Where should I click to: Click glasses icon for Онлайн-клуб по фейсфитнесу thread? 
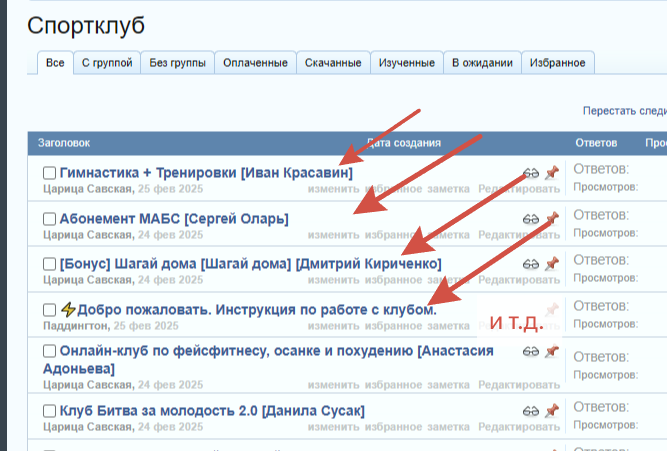[x=530, y=353]
